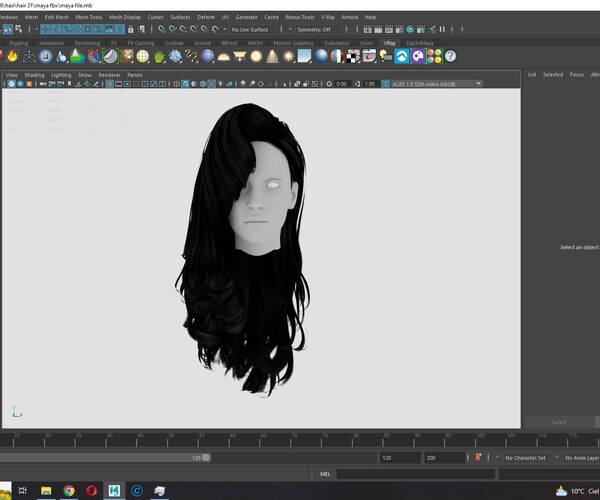The width and height of the screenshot is (600, 500).
Task: Click the V-Ray sphere light shelf icon
Action: (x=256, y=57)
